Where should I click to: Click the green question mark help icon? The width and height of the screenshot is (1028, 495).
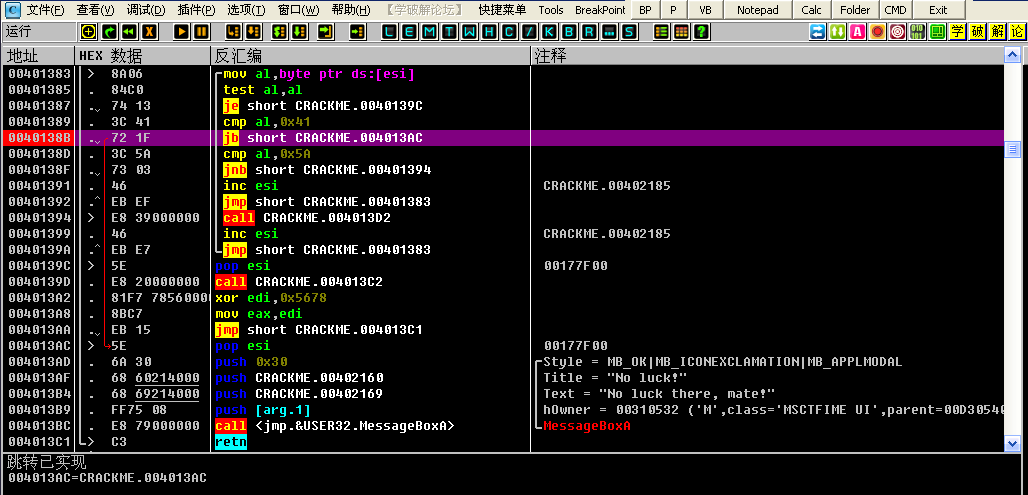(702, 31)
